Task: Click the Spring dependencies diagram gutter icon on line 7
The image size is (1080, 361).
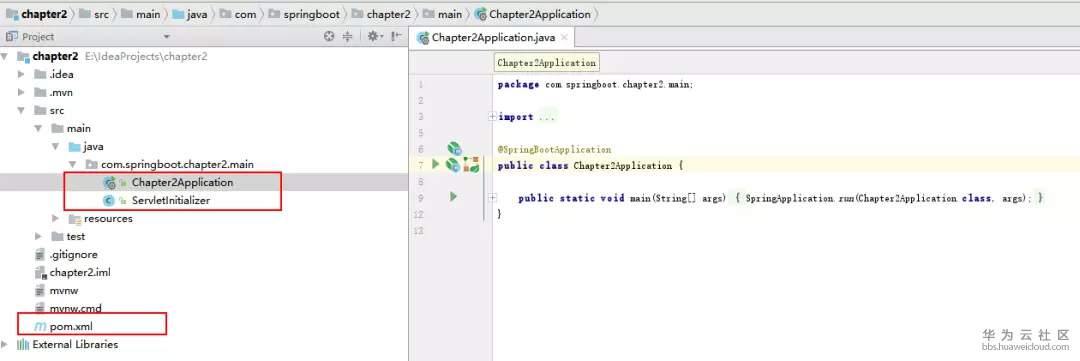Action: tap(472, 165)
